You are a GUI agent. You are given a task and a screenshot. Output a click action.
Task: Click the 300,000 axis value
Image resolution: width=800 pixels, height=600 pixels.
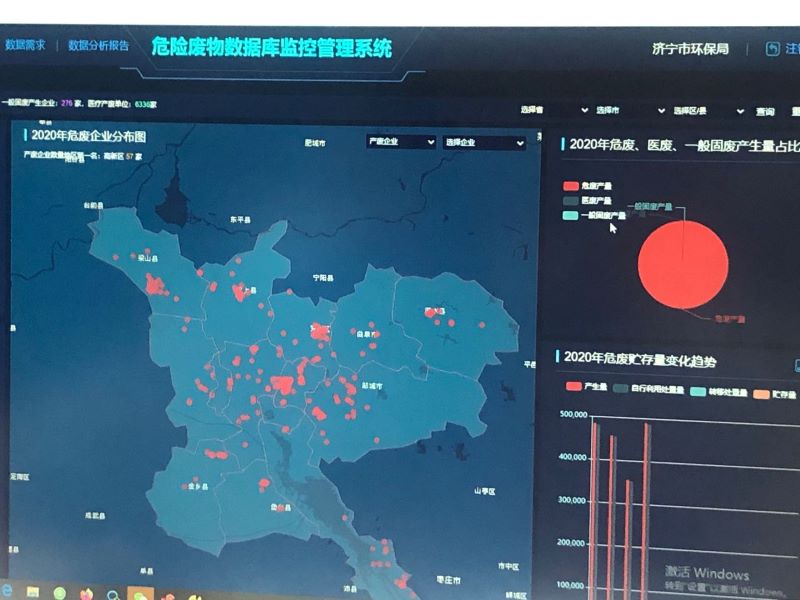(x=571, y=500)
